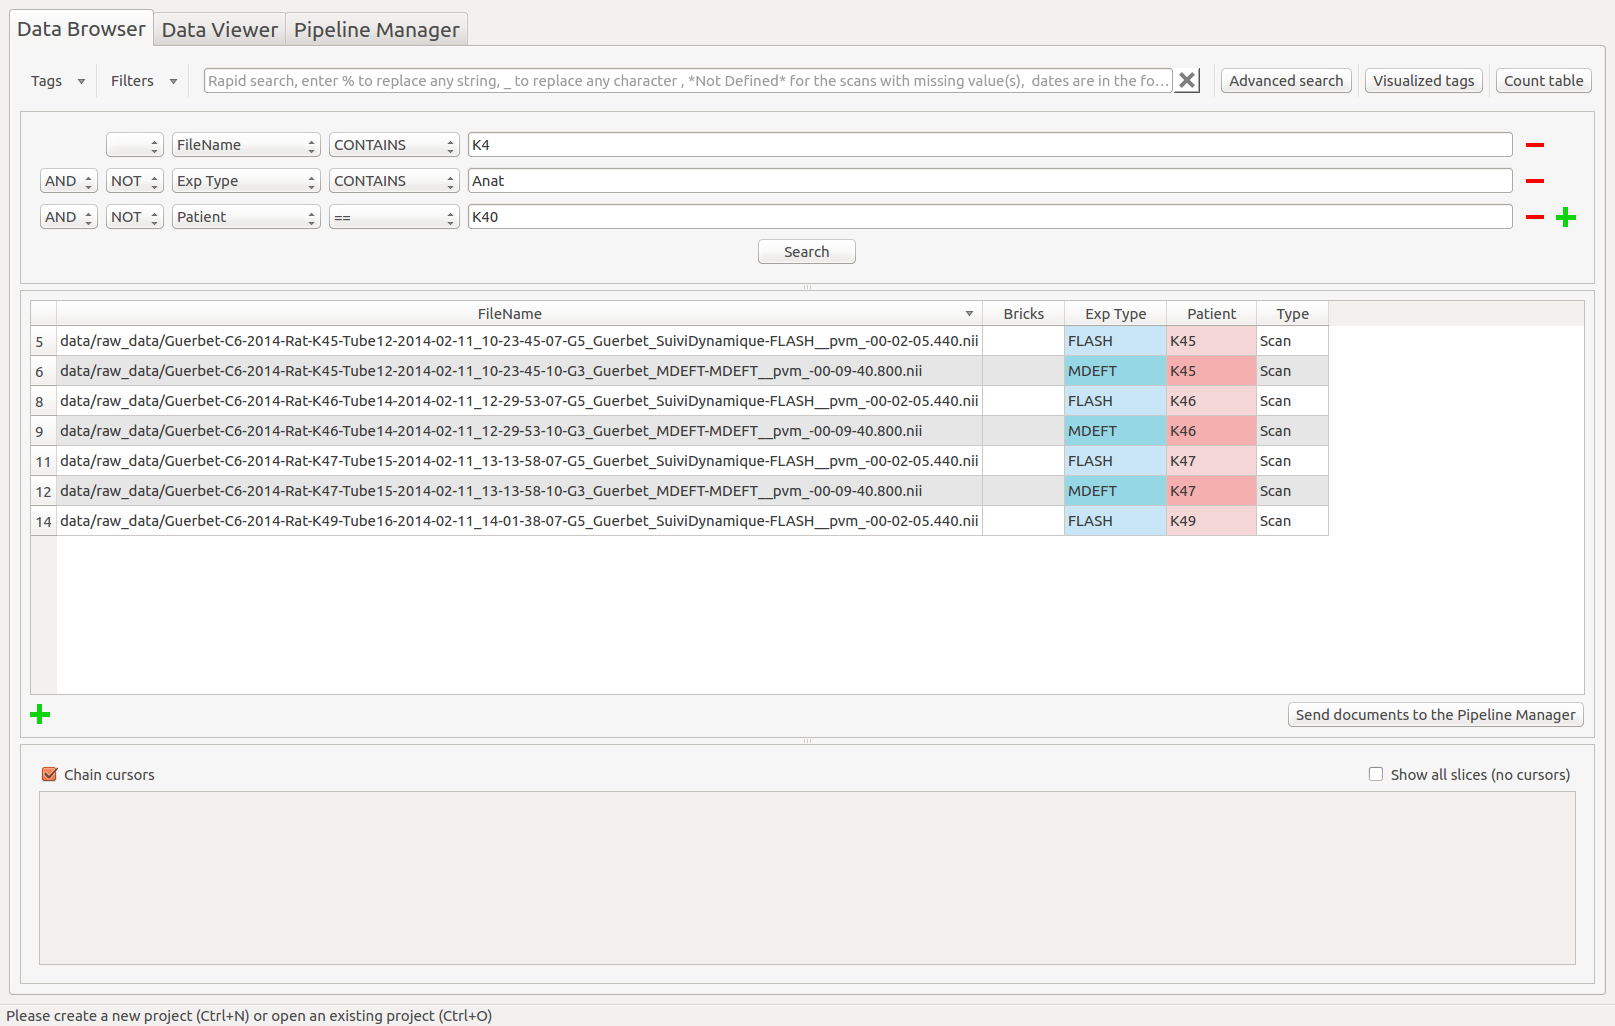Open the NOT combo box on the Exp Type row
The width and height of the screenshot is (1615, 1026).
[x=135, y=181]
